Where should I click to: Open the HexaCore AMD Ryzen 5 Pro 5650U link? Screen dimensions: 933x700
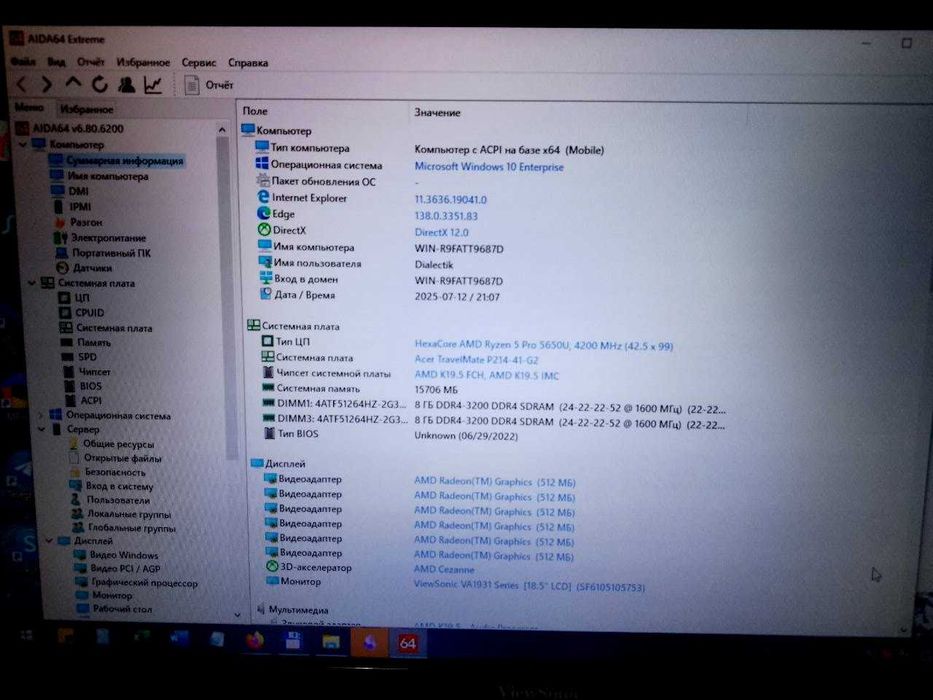tap(543, 345)
